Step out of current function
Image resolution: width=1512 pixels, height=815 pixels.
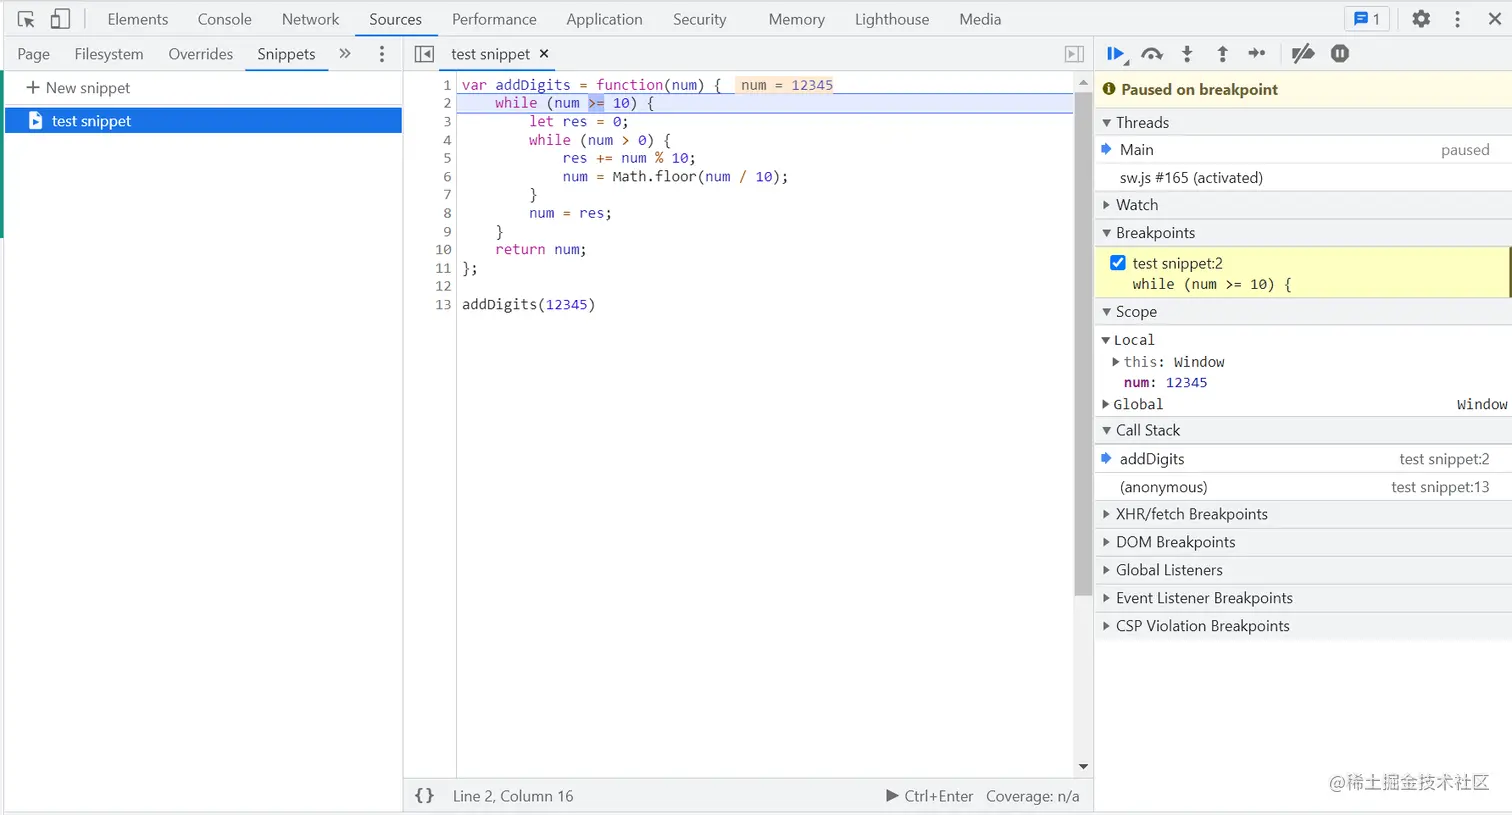[x=1222, y=54]
